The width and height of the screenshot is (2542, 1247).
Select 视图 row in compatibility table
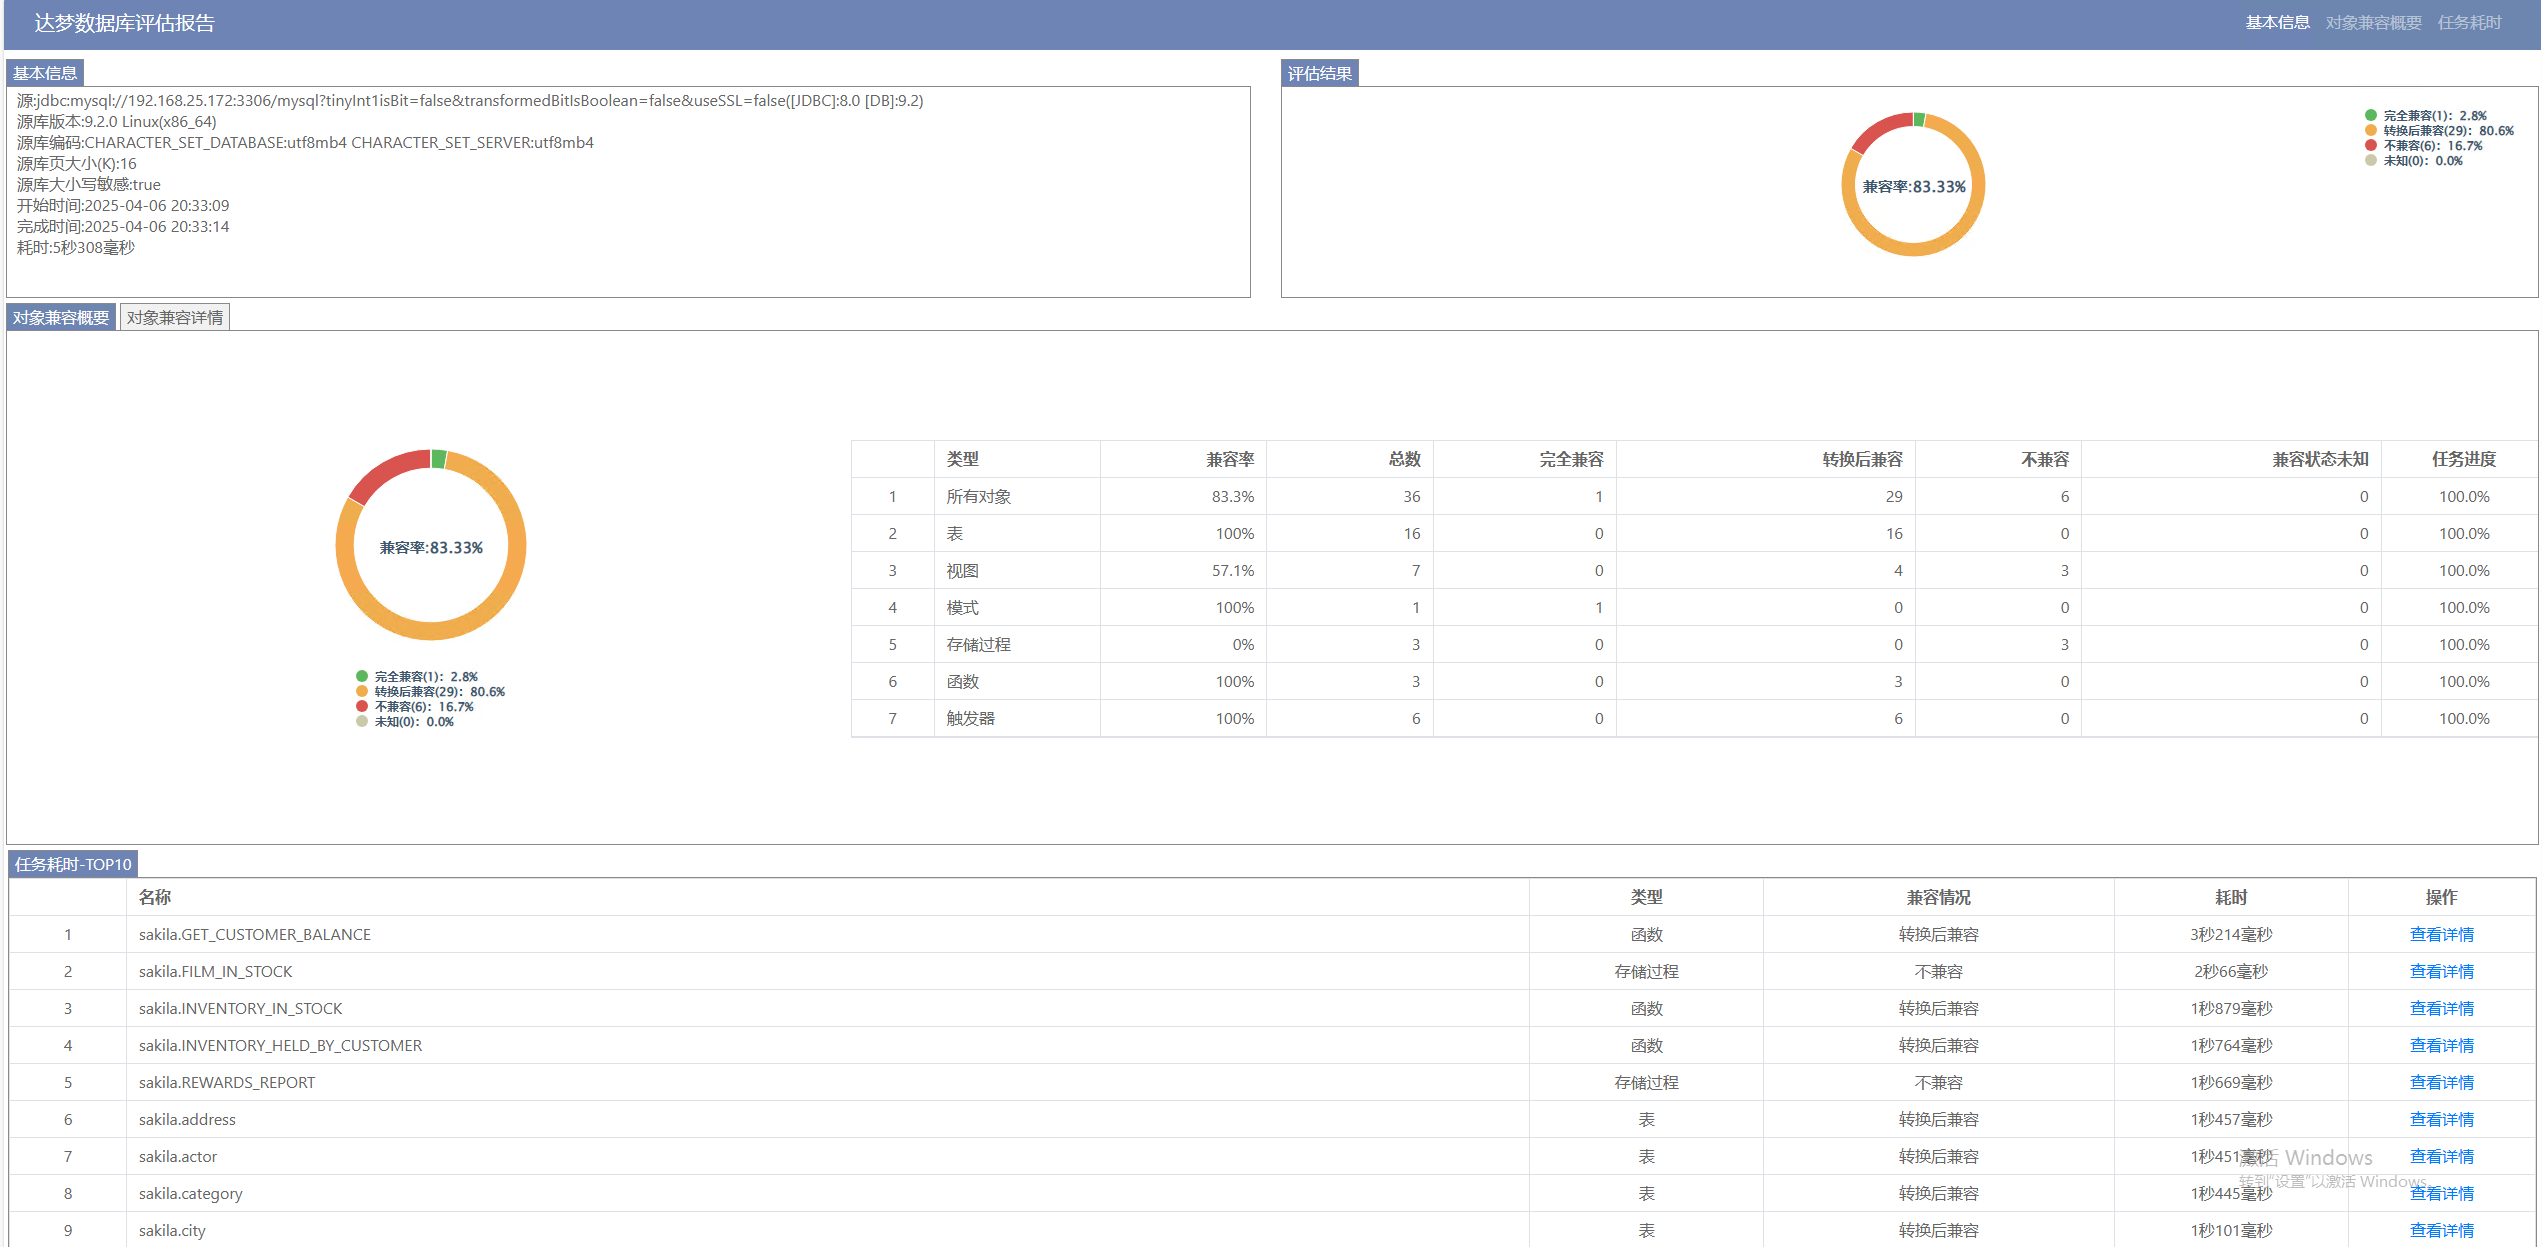962,571
